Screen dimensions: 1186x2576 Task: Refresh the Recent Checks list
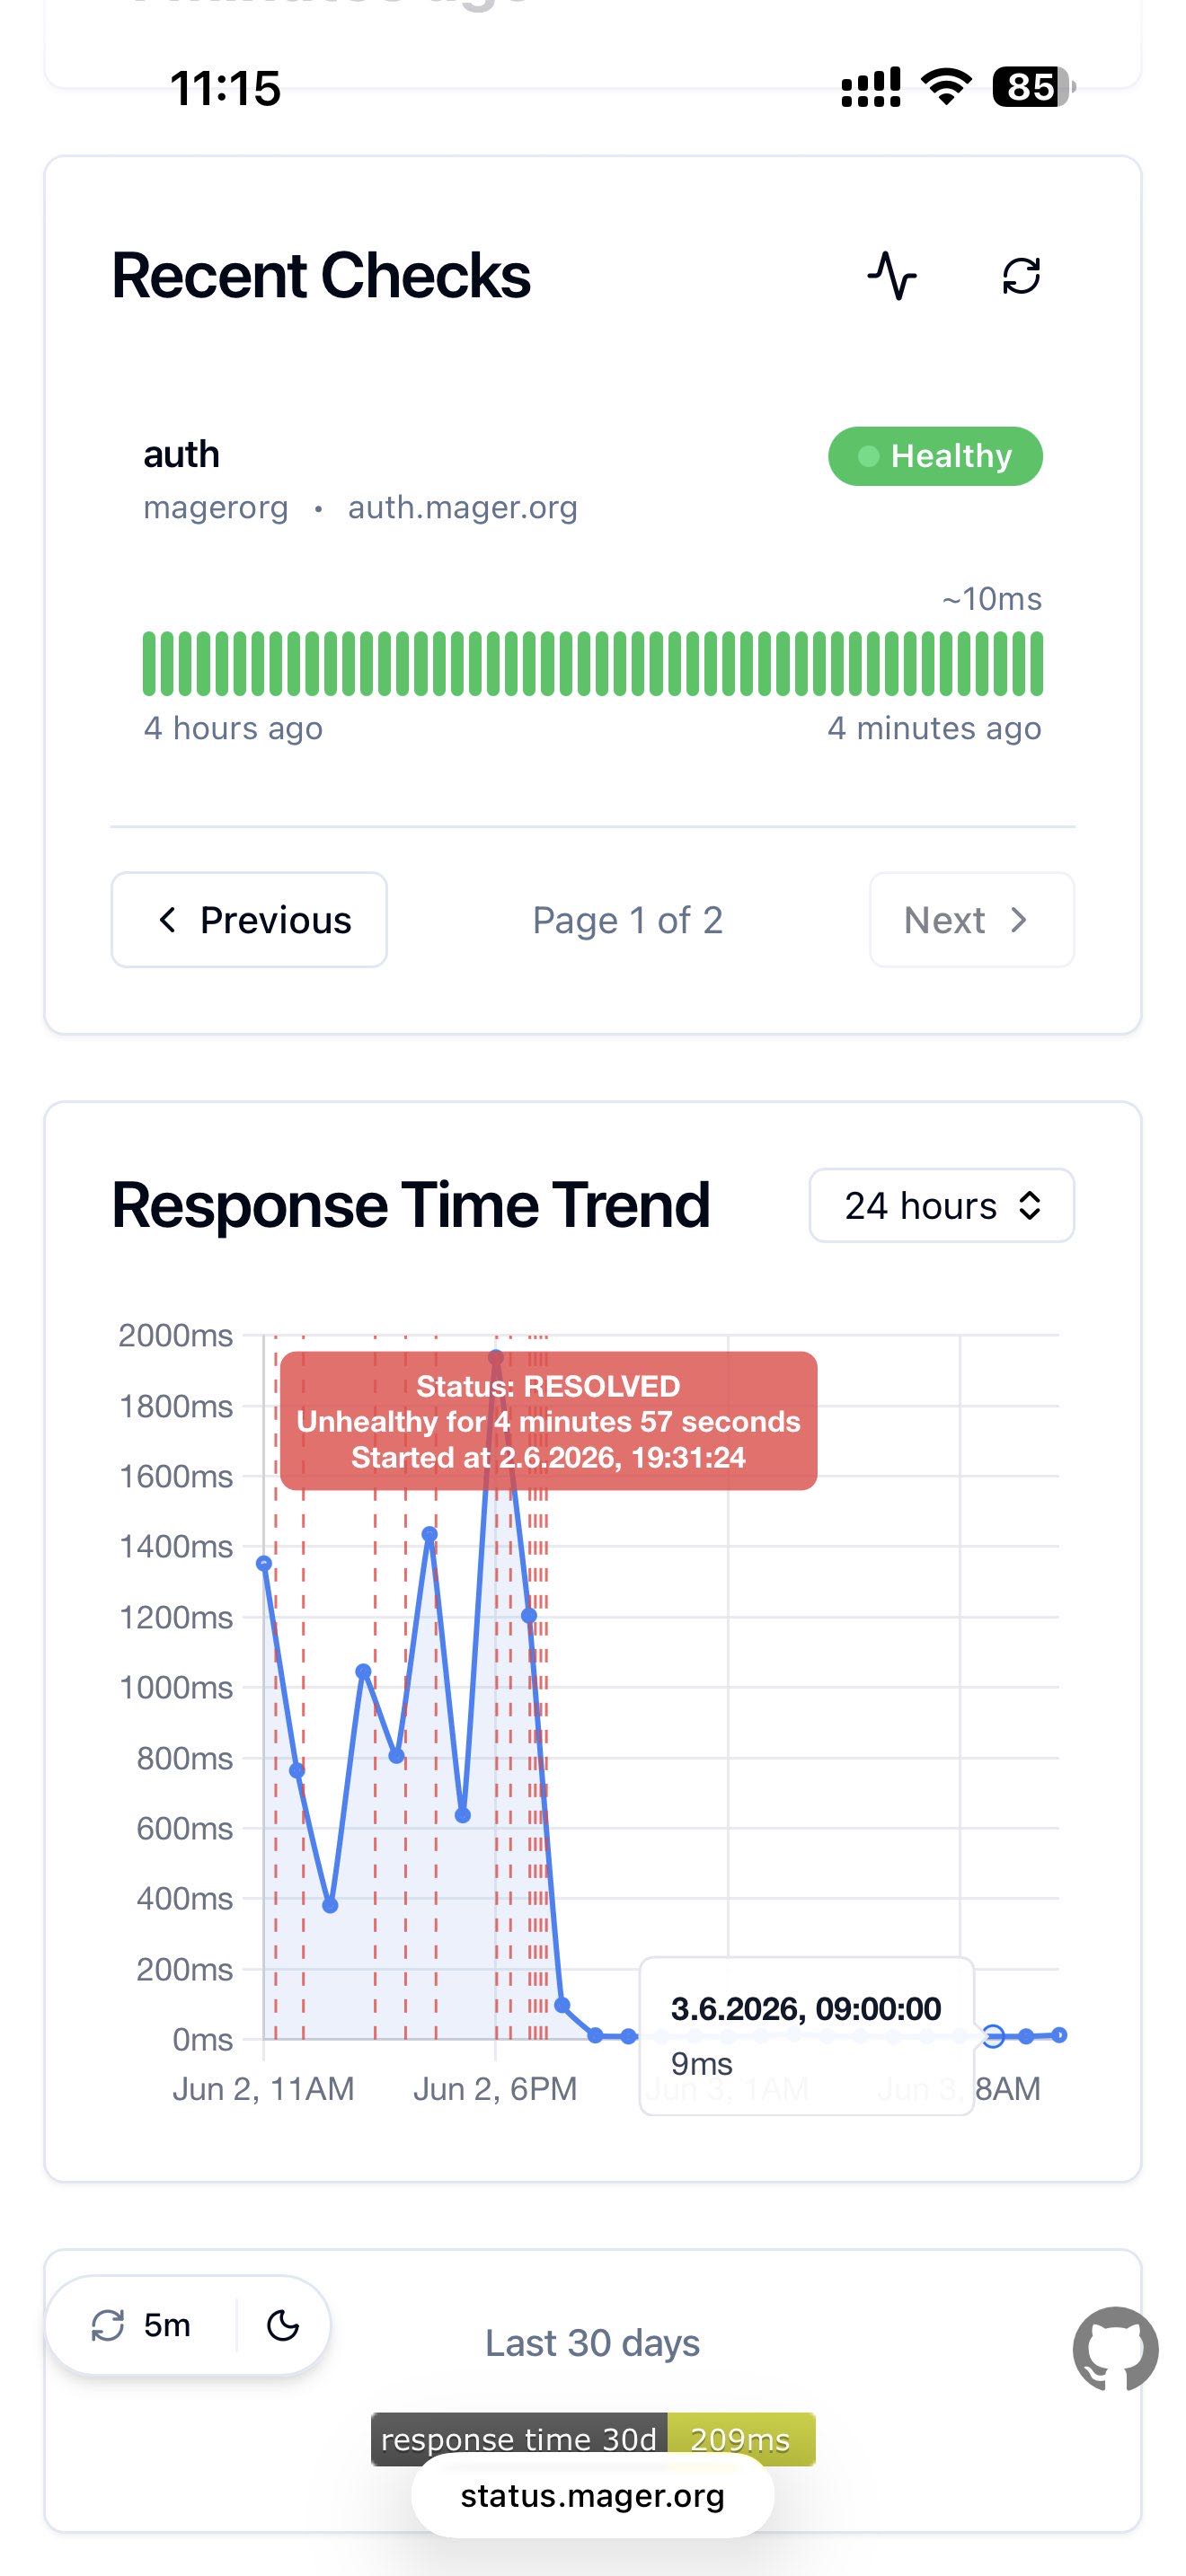(x=1021, y=275)
